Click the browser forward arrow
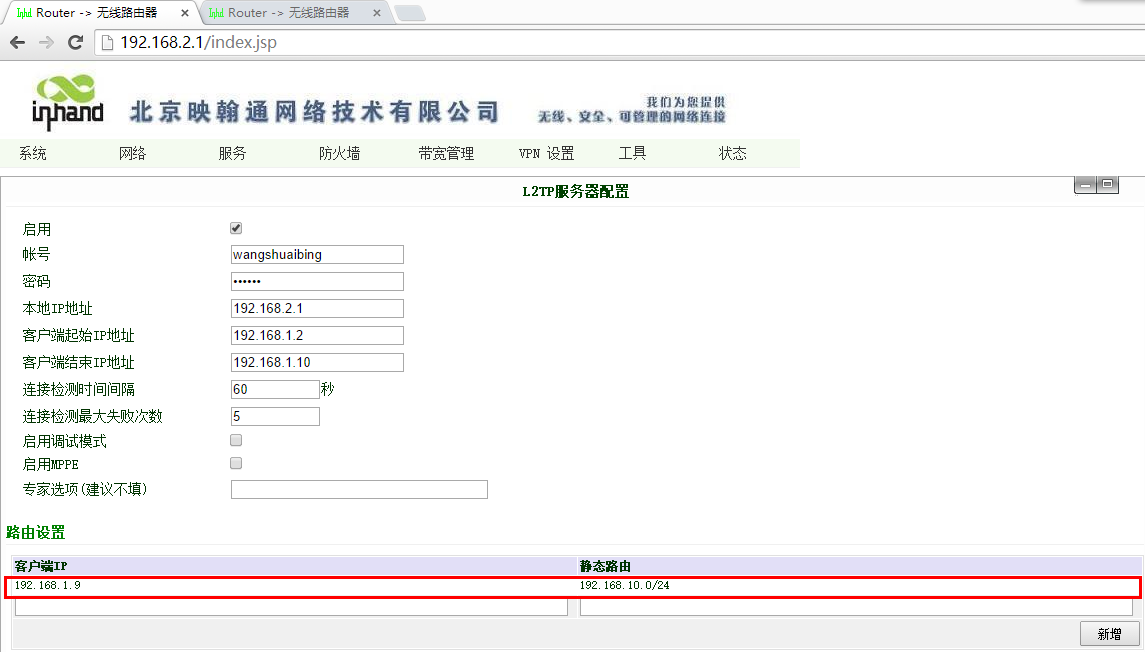The image size is (1145, 652). (46, 43)
